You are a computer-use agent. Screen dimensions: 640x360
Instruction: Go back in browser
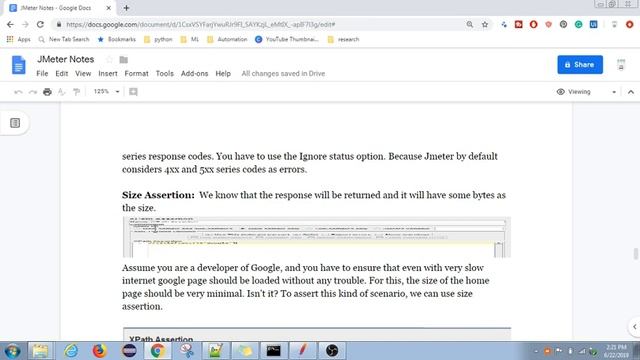(x=10, y=24)
